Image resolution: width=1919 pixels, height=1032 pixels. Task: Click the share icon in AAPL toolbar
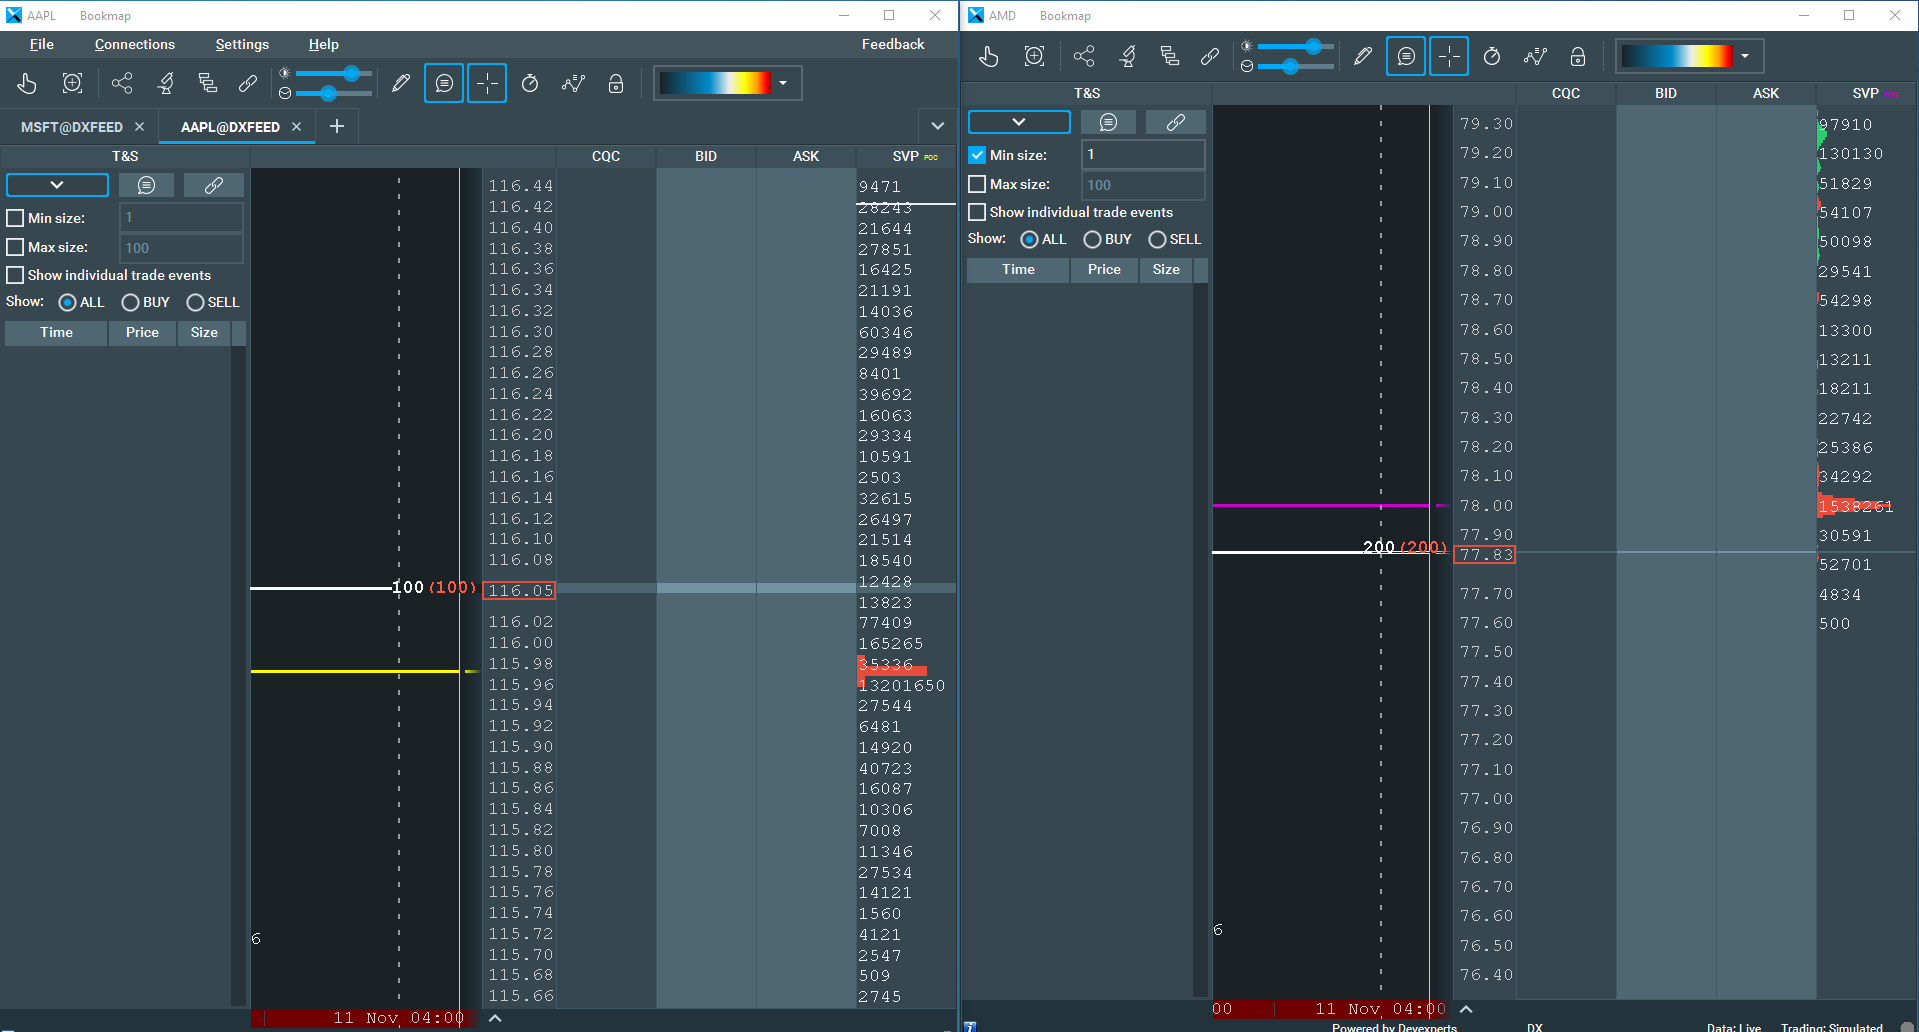pyautogui.click(x=122, y=84)
